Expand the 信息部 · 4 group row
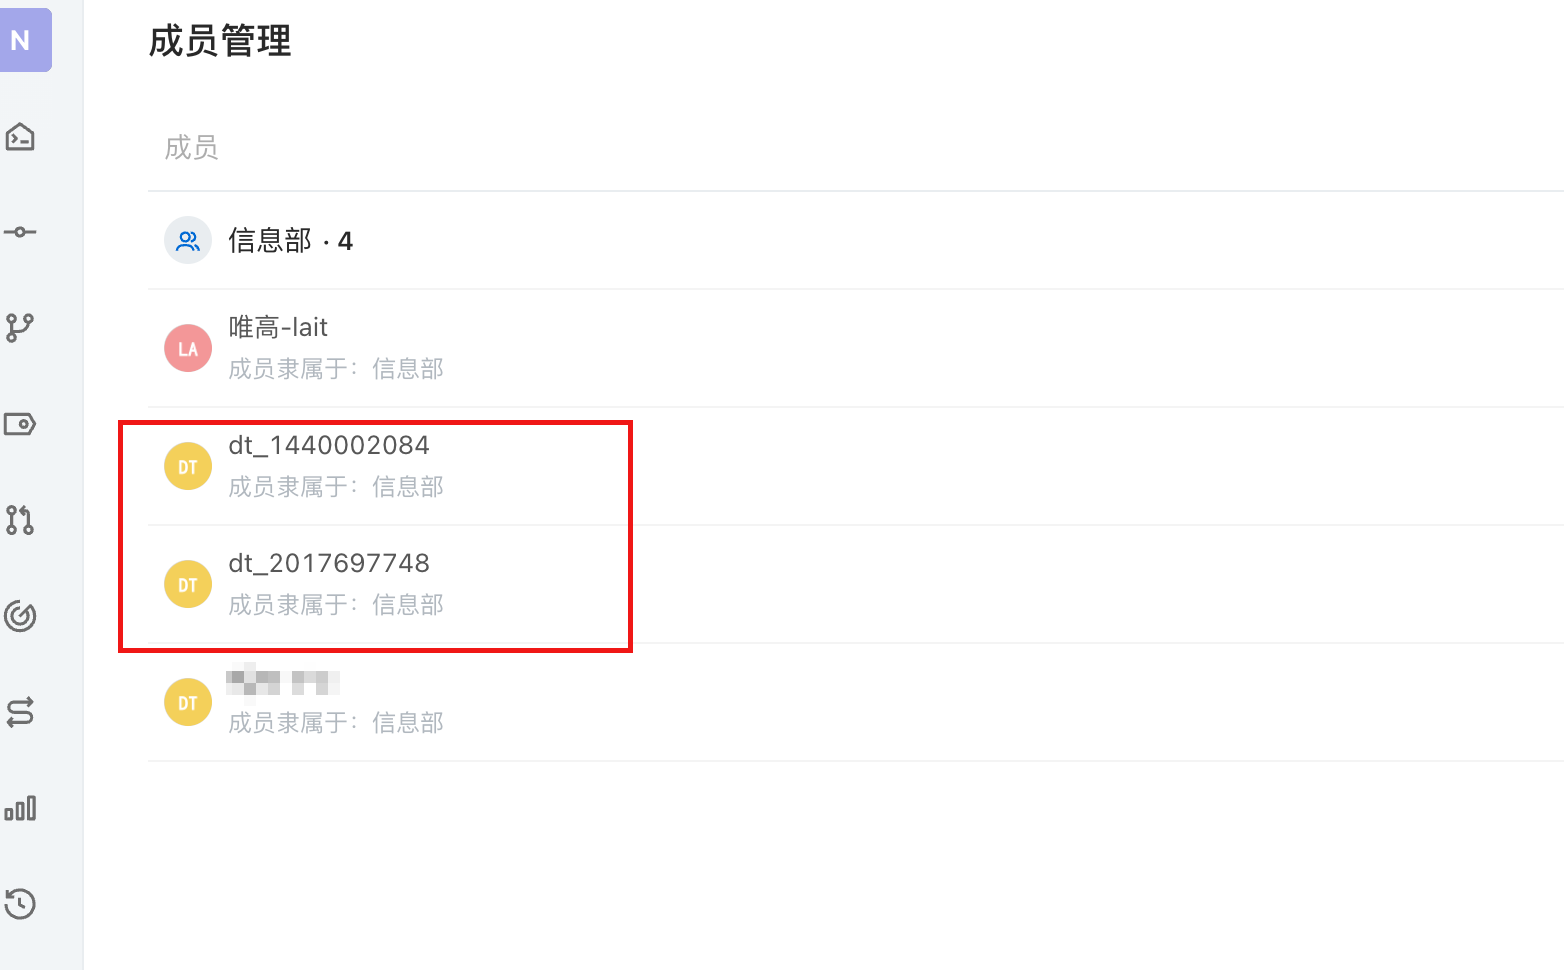Image resolution: width=1564 pixels, height=970 pixels. click(855, 240)
